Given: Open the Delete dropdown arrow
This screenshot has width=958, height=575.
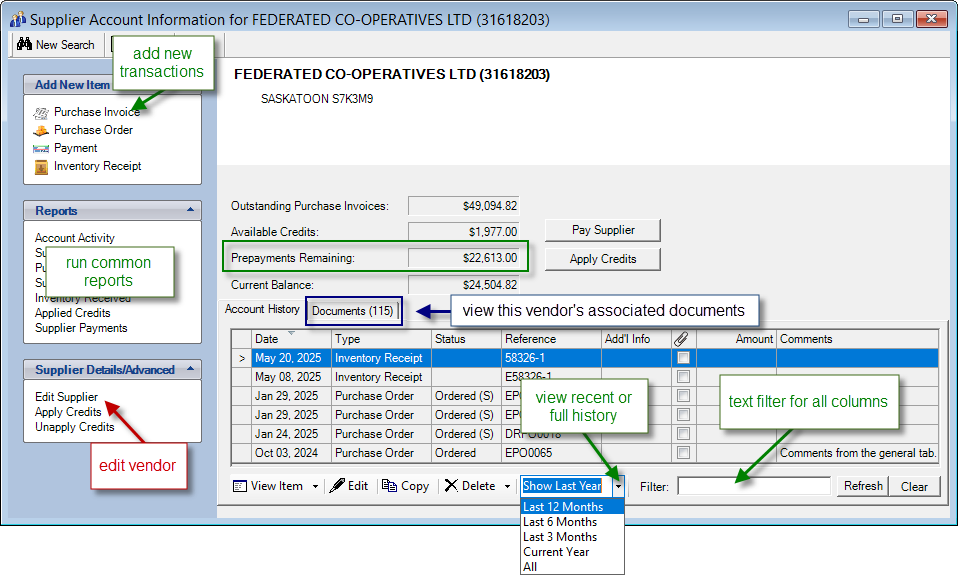Looking at the screenshot, I should [507, 486].
